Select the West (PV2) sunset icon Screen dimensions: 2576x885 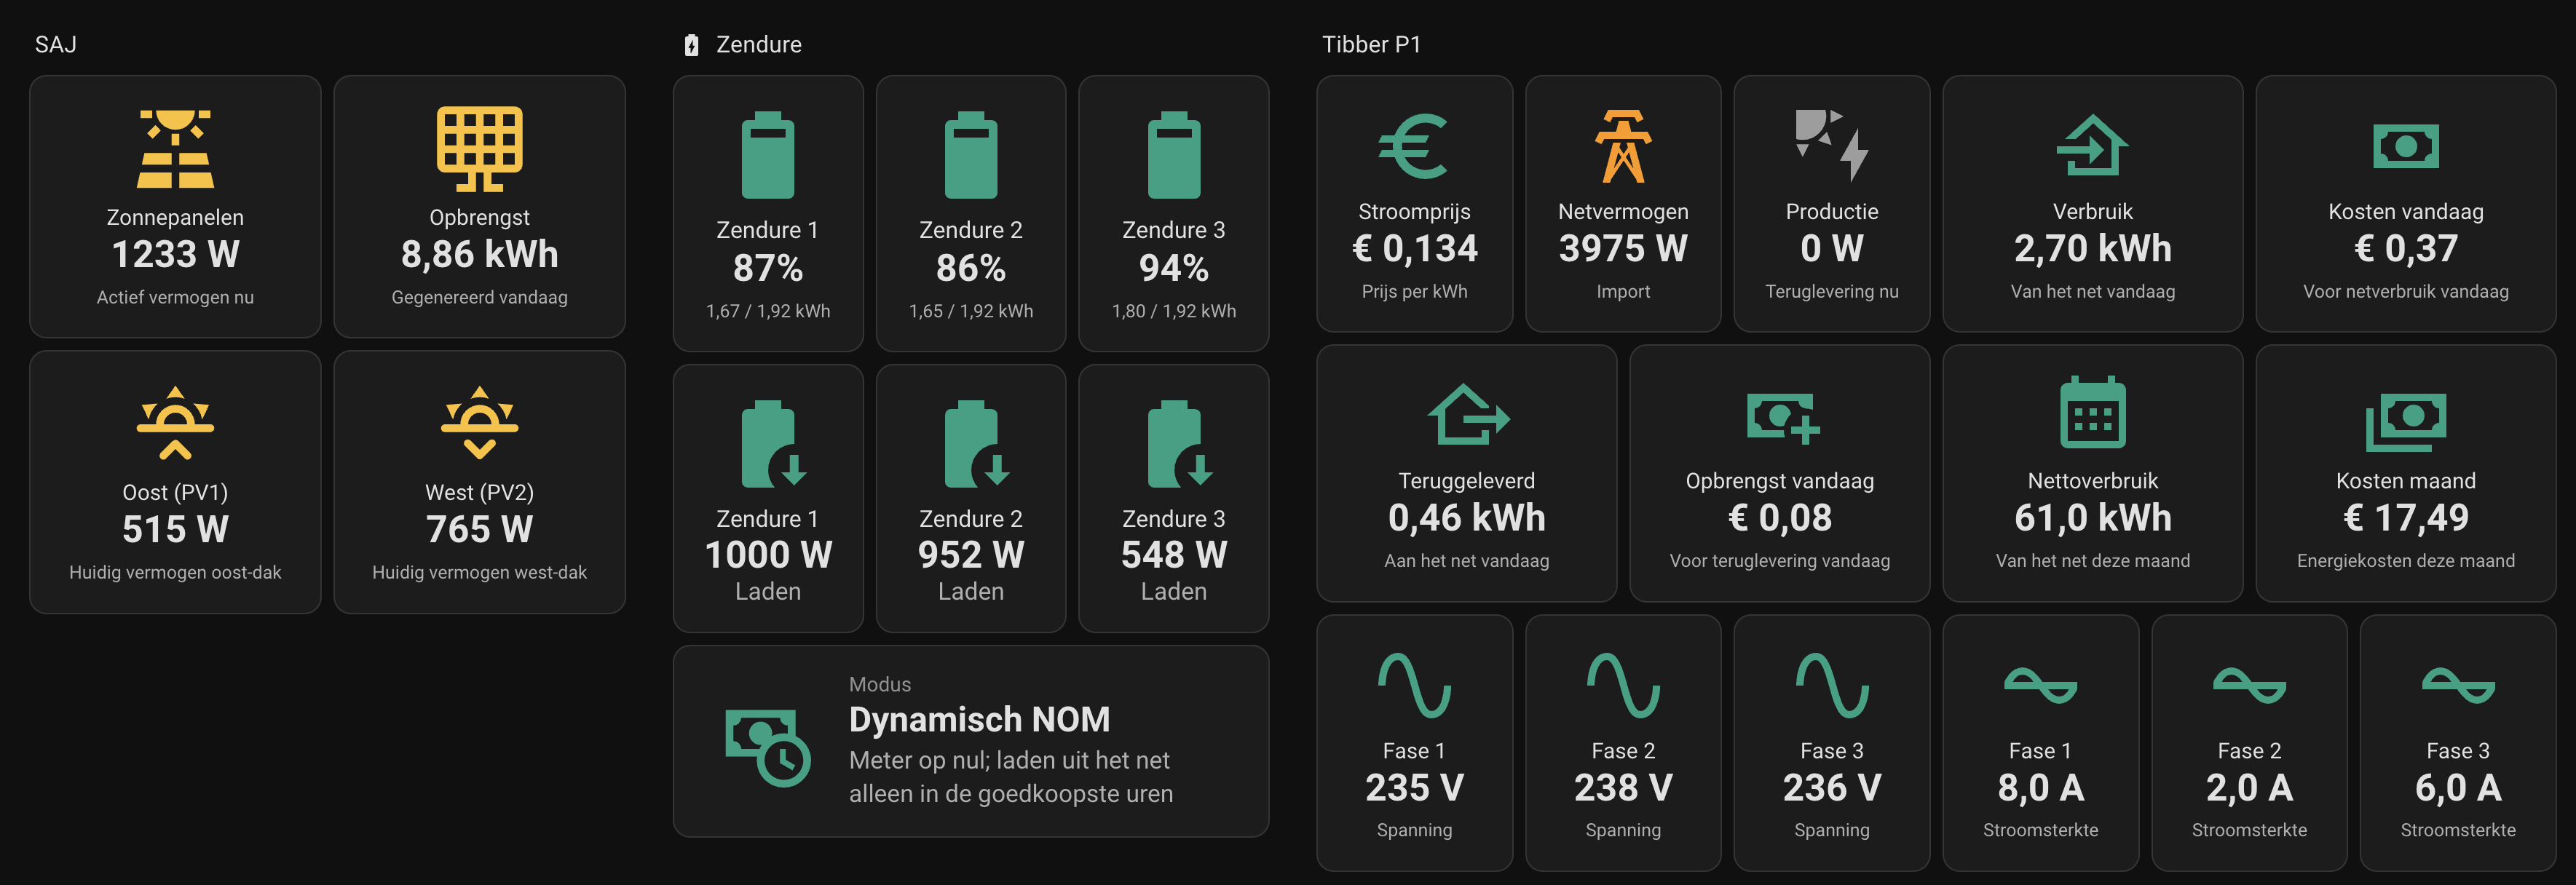[479, 423]
